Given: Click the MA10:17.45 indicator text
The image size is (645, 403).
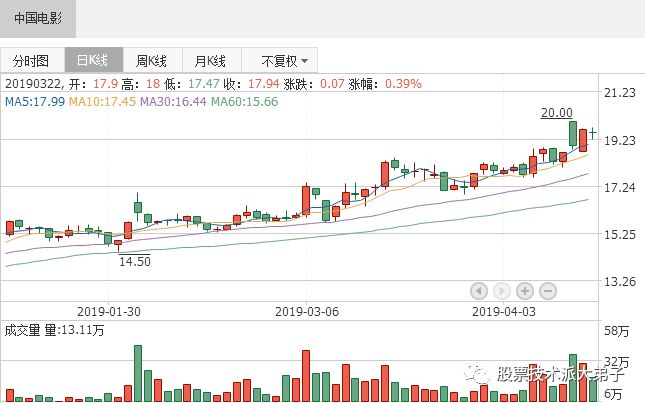Looking at the screenshot, I should [102, 102].
